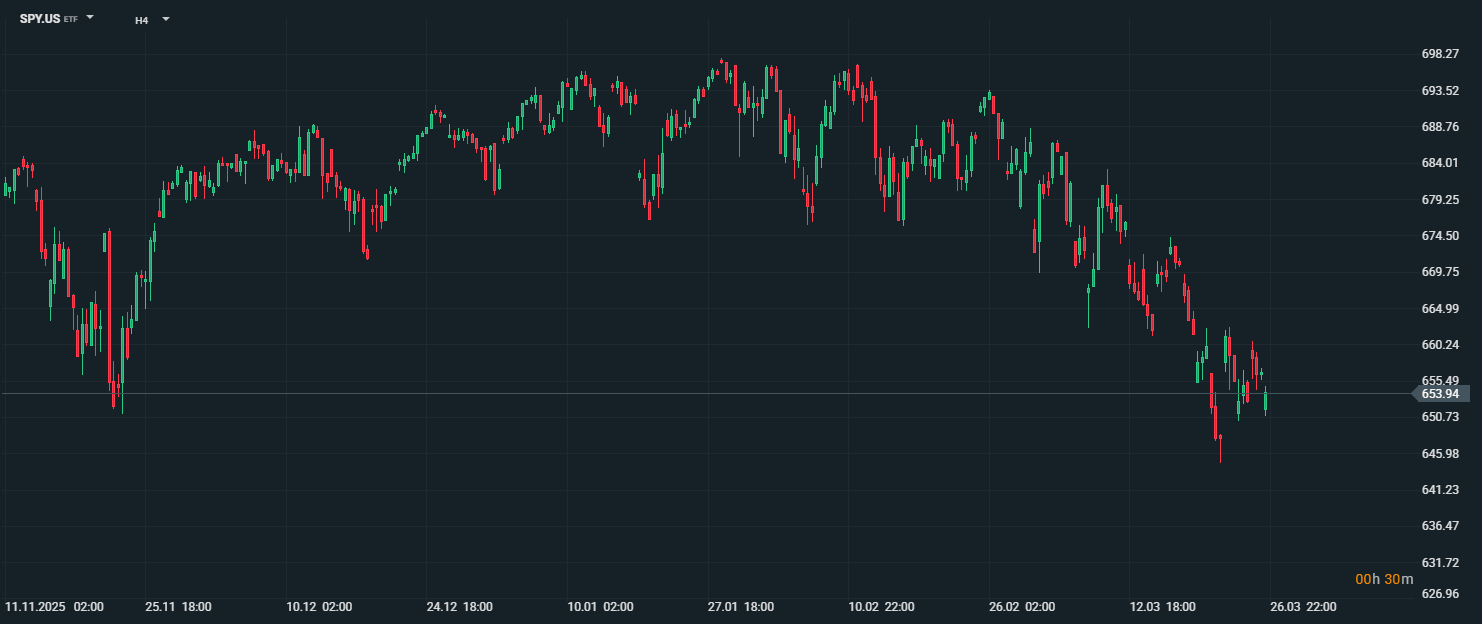Select the 24.12 18:00 time label
This screenshot has height=624, width=1482.
pyautogui.click(x=459, y=607)
